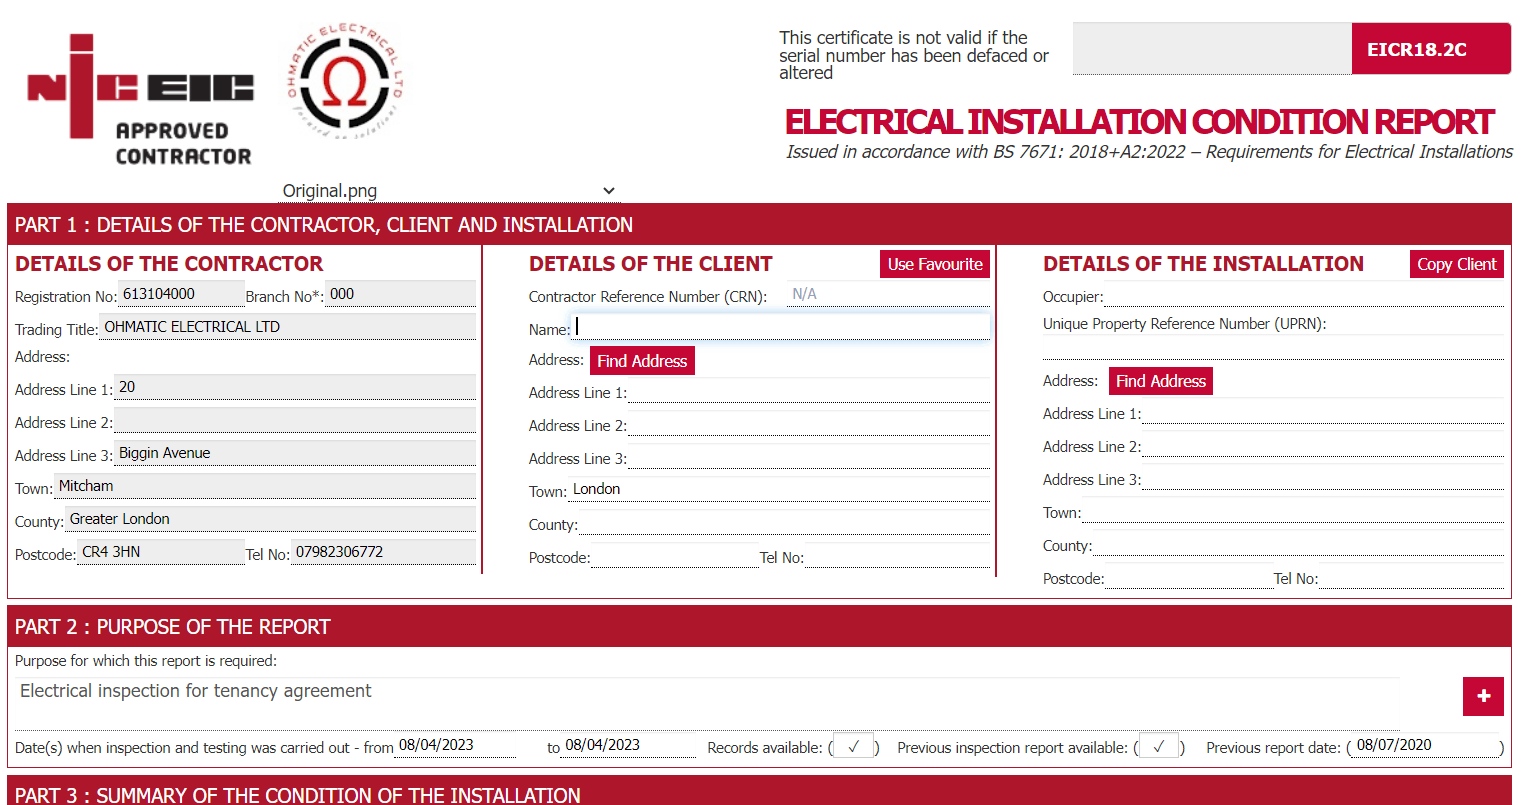
Task: Click the purpose of report text area
Action: tap(700, 691)
